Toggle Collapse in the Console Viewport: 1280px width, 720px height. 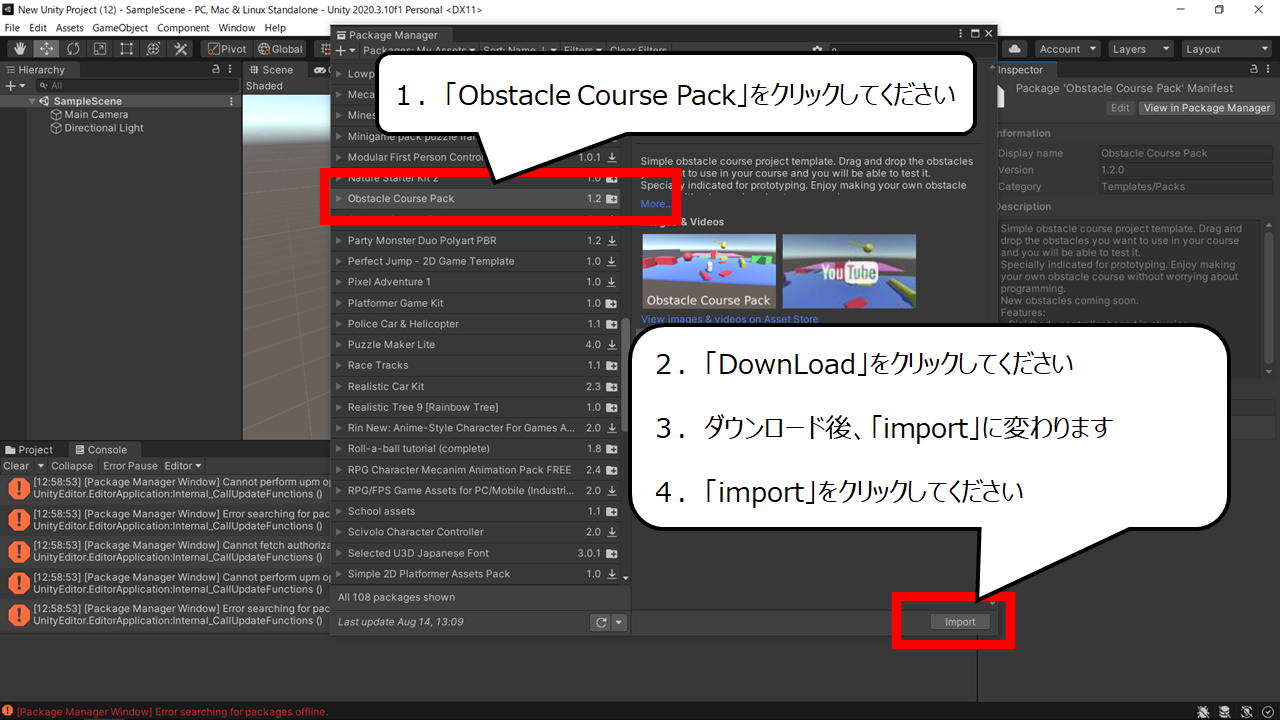[x=72, y=466]
